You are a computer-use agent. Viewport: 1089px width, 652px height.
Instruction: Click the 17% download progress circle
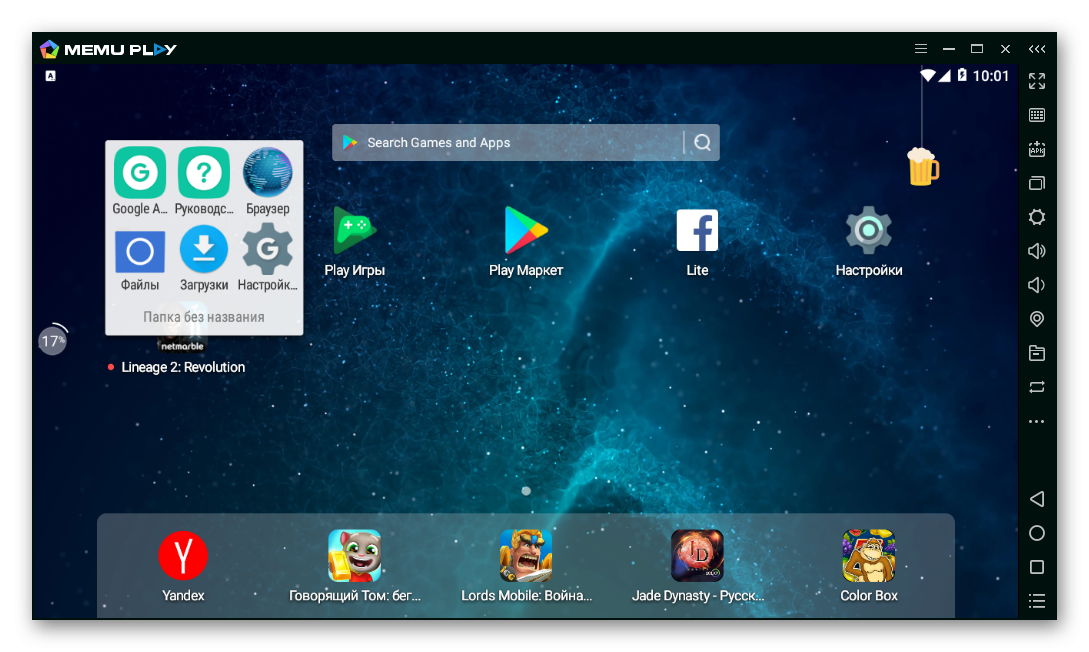[53, 340]
